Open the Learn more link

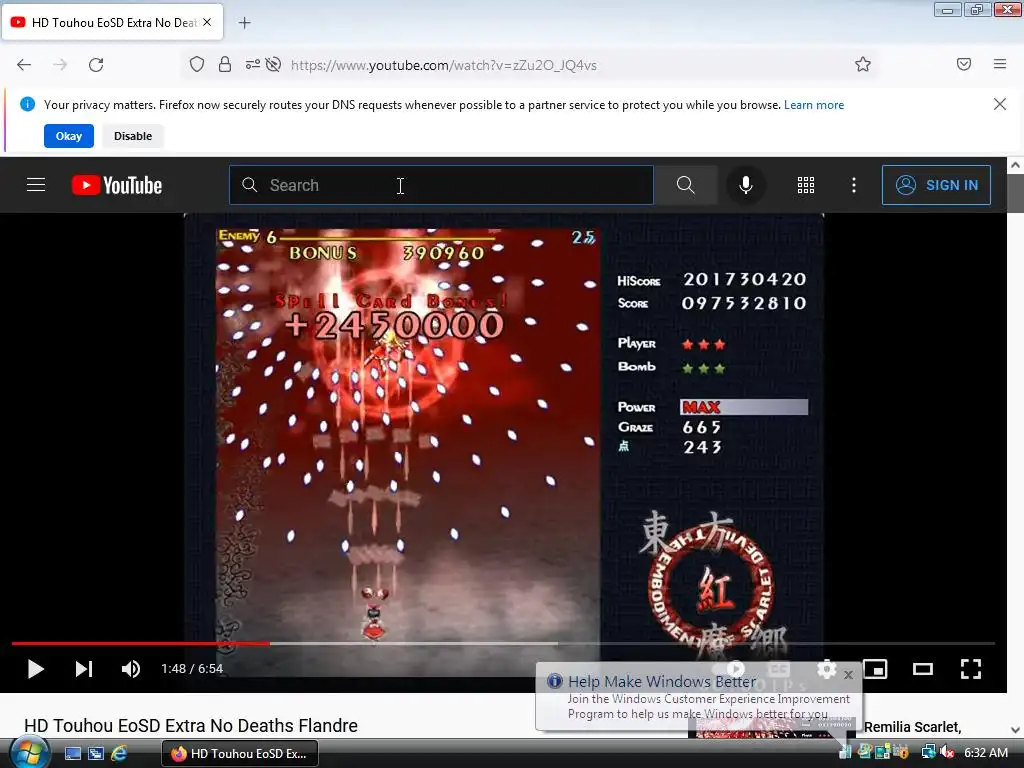pyautogui.click(x=814, y=105)
